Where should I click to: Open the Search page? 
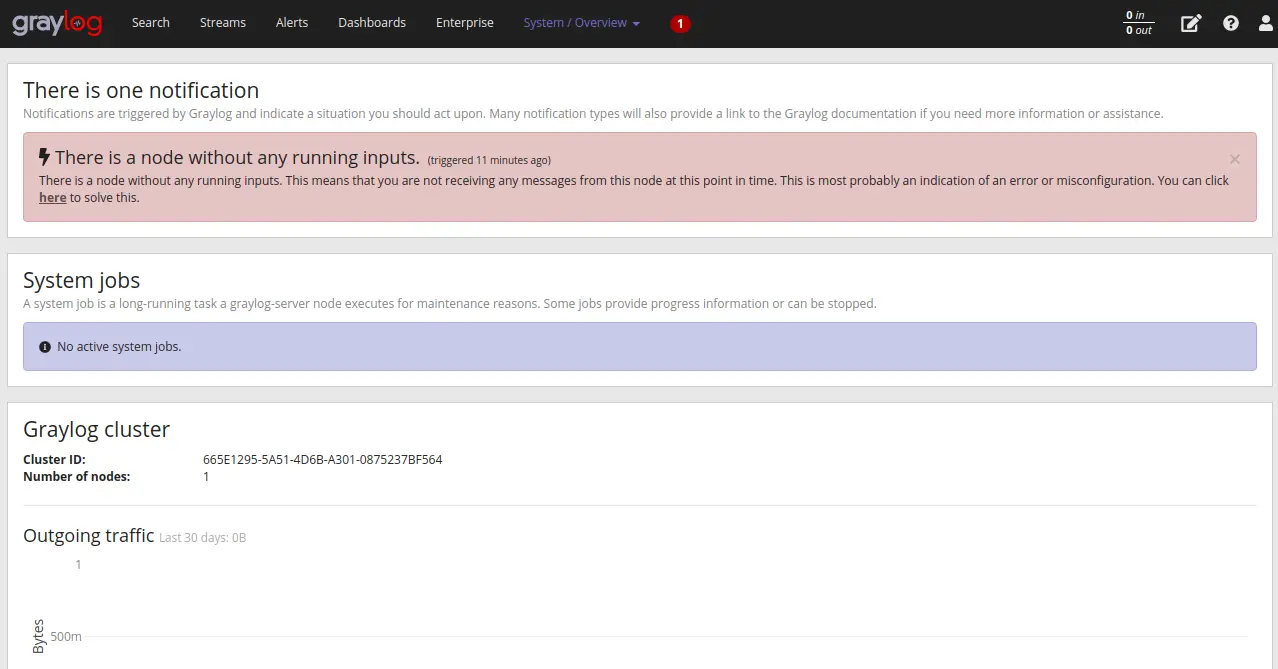[x=151, y=23]
